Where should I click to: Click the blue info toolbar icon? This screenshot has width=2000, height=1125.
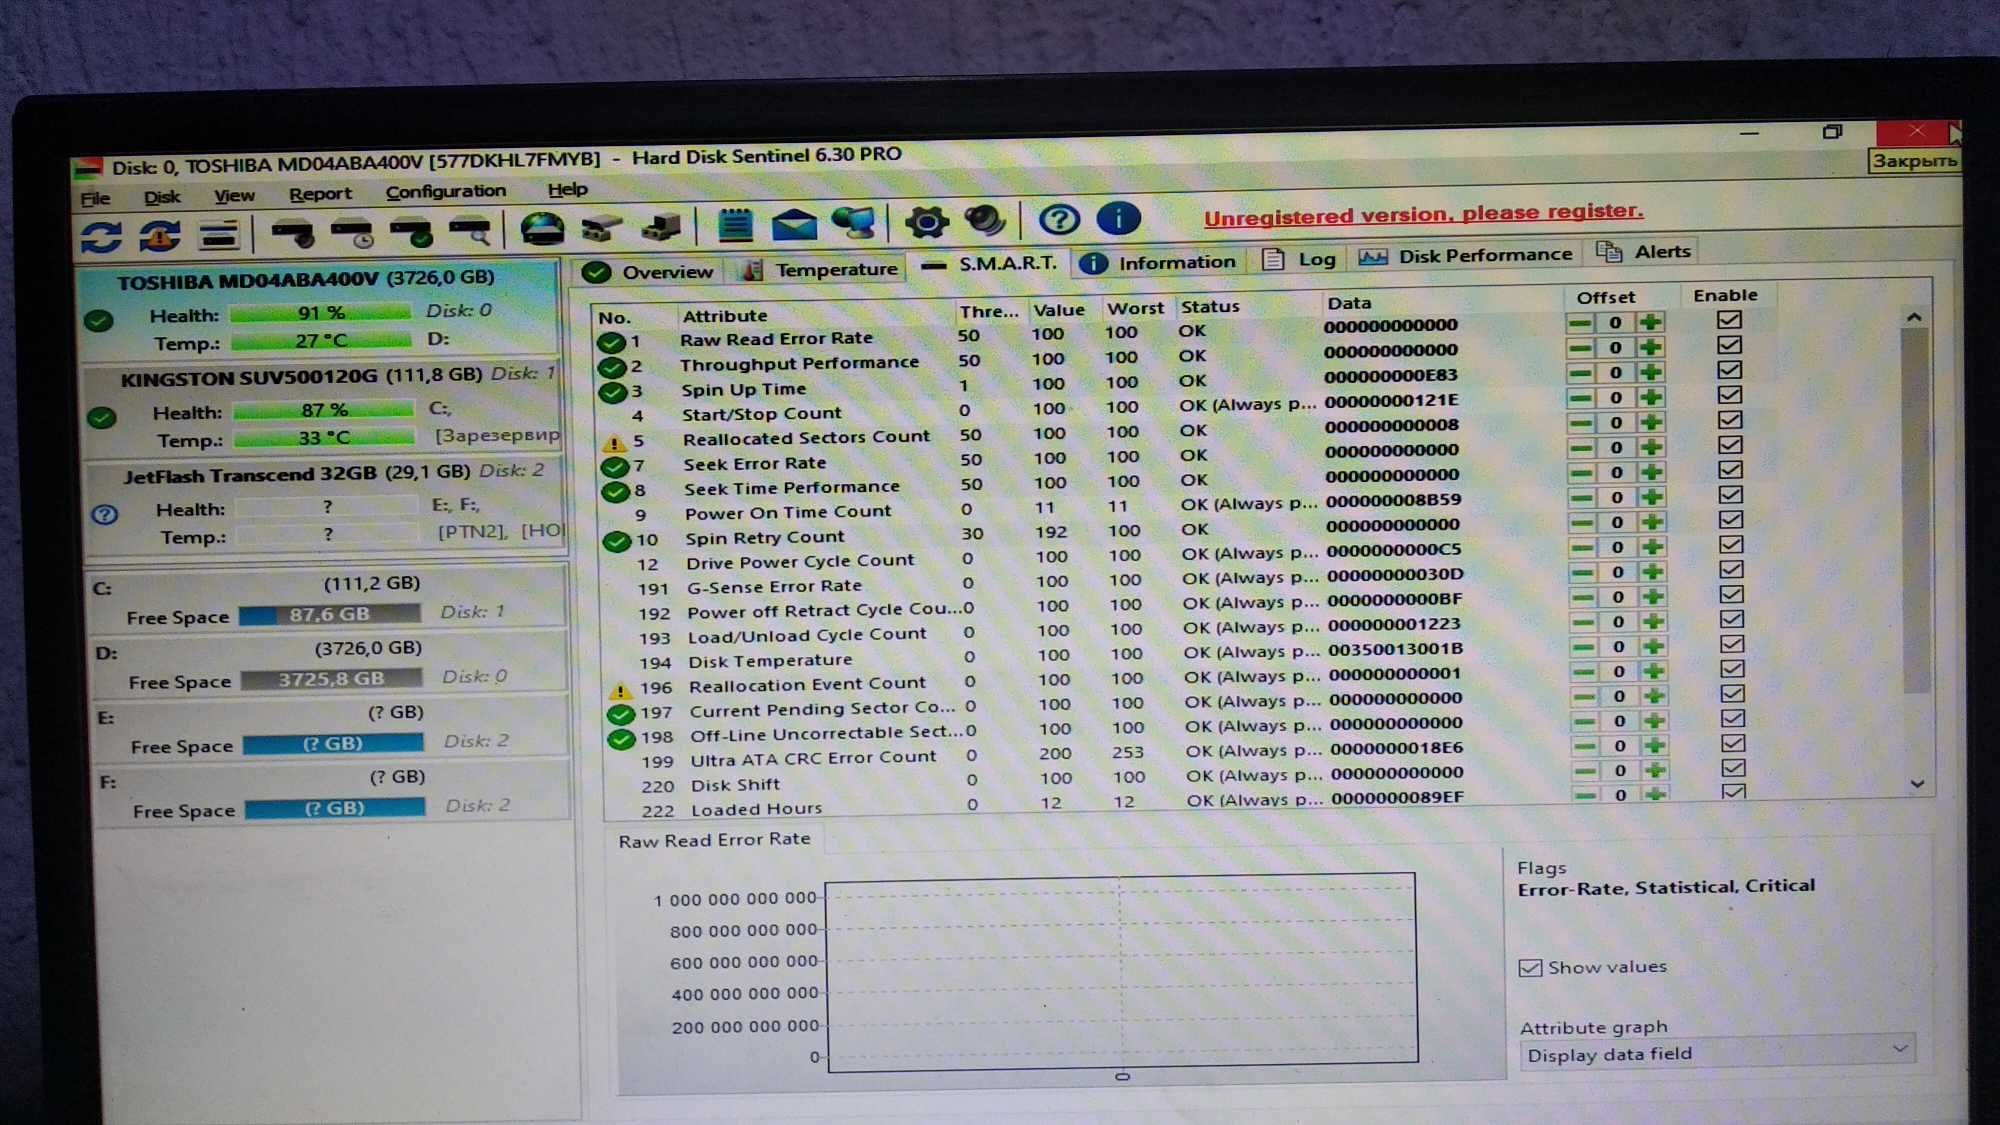coord(1118,218)
